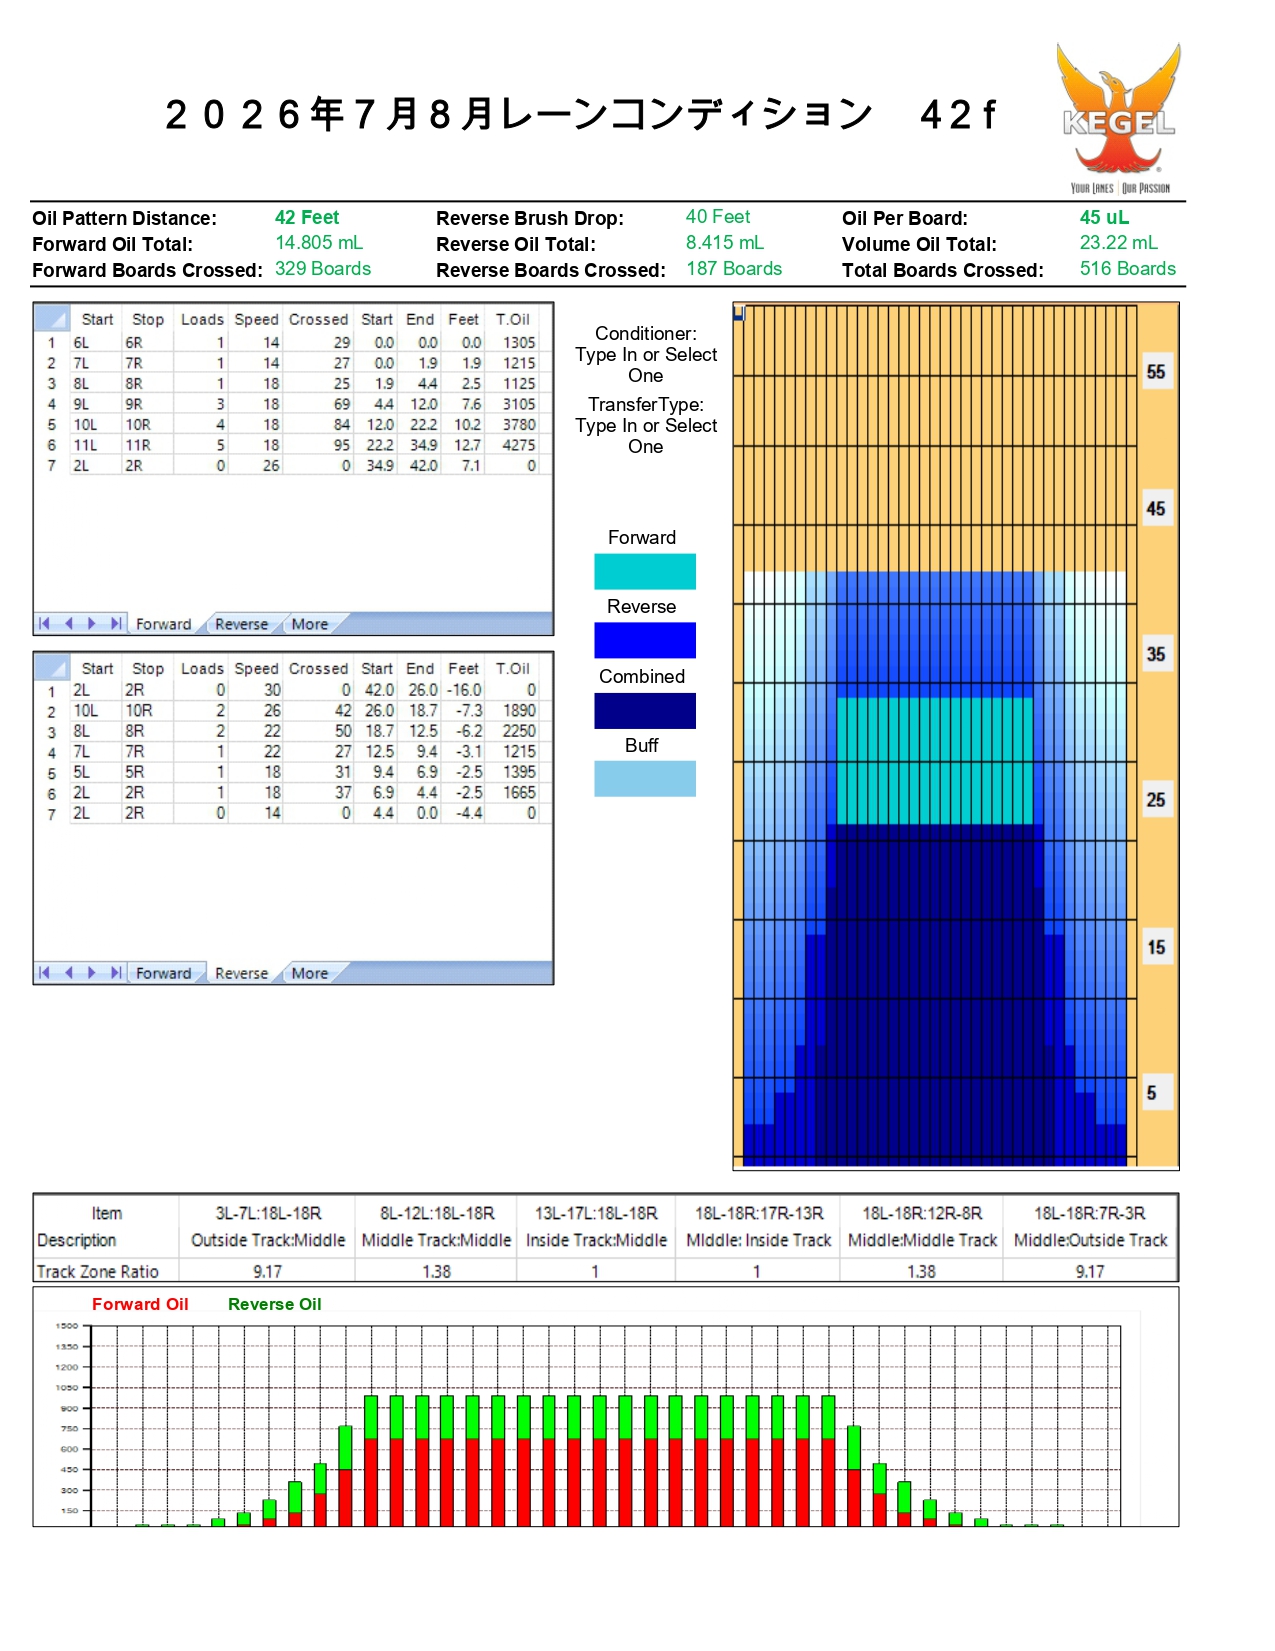The image size is (1275, 1651).
Task: Click the Kegel logo
Action: (1119, 118)
